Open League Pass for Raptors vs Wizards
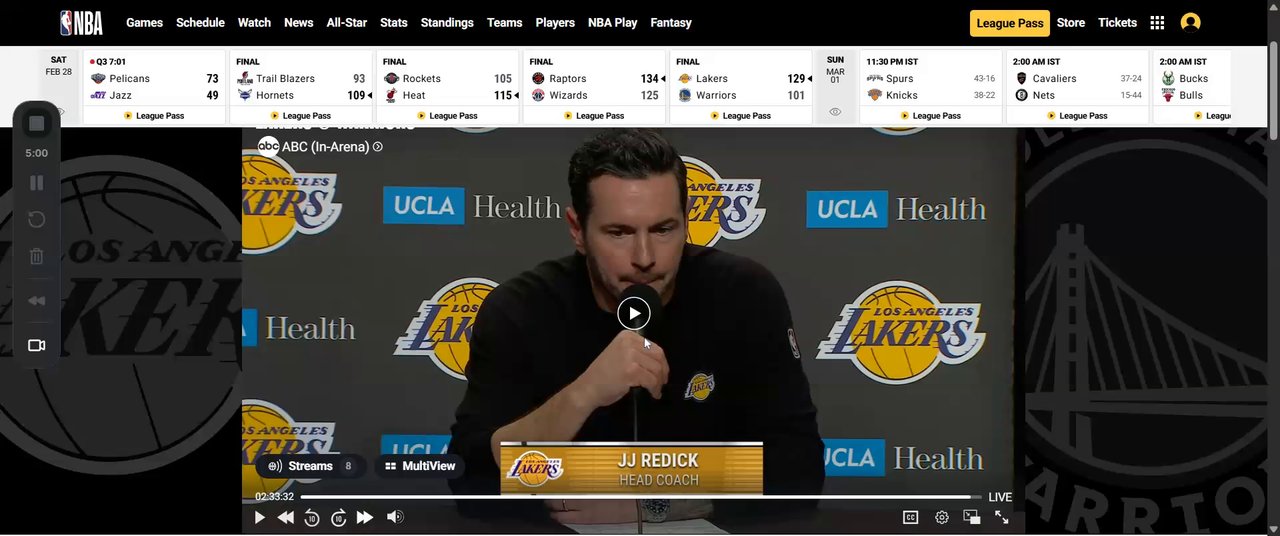The image size is (1280, 536). point(594,116)
